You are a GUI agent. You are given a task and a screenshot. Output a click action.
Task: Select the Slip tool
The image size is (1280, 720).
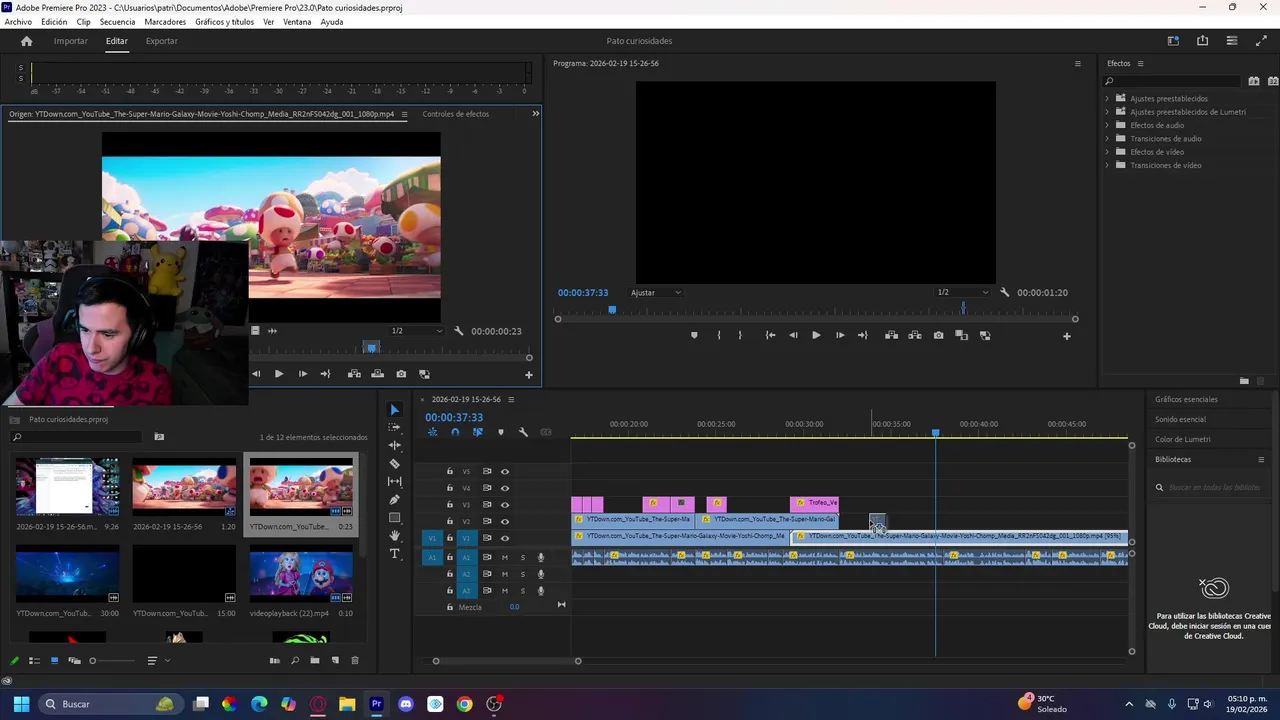tap(394, 481)
